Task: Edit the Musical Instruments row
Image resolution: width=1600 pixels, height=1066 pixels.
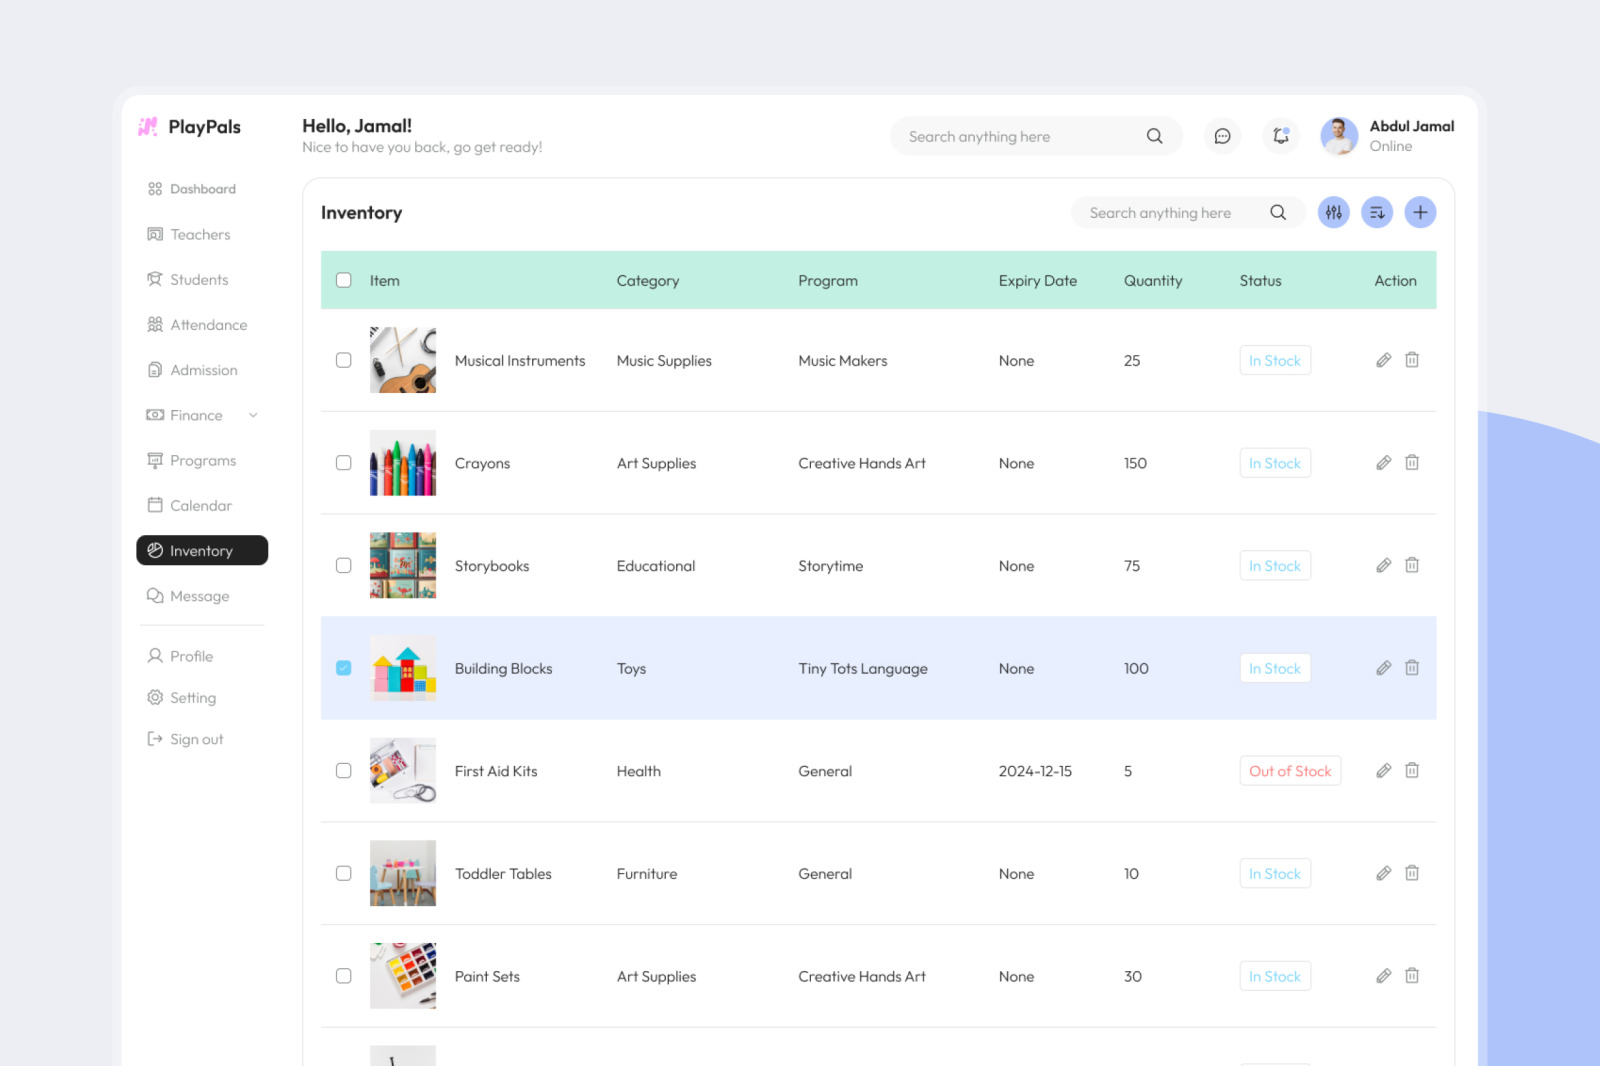Action: click(x=1383, y=360)
